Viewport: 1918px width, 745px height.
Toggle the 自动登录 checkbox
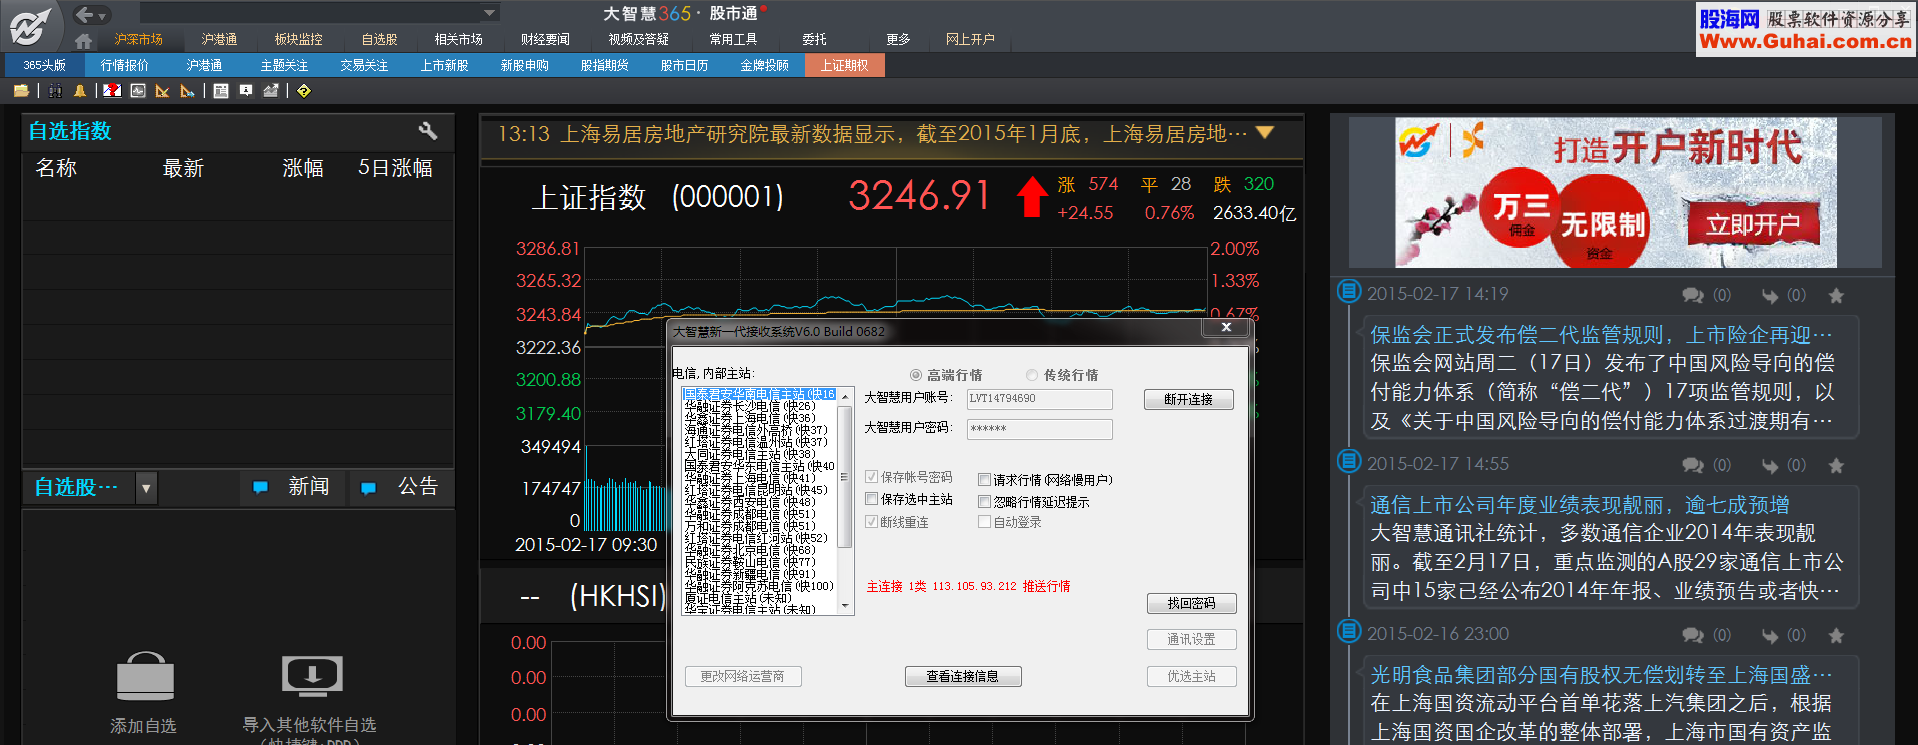(984, 522)
